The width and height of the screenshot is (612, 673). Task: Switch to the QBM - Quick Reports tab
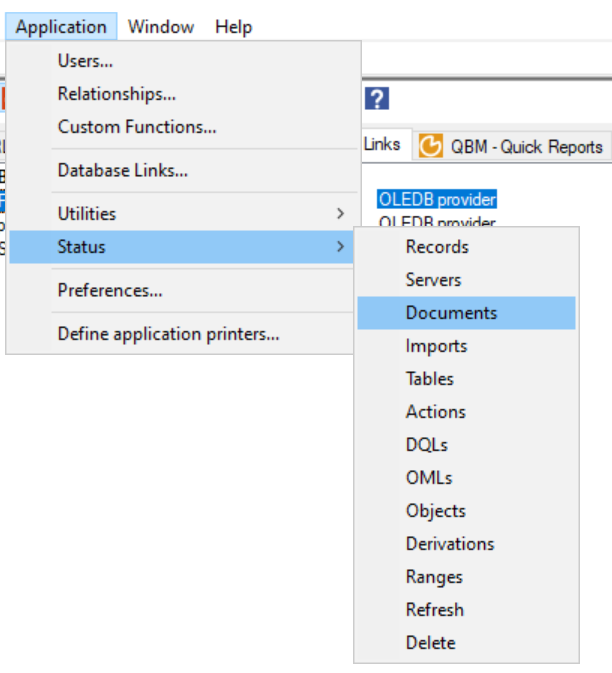(526, 147)
